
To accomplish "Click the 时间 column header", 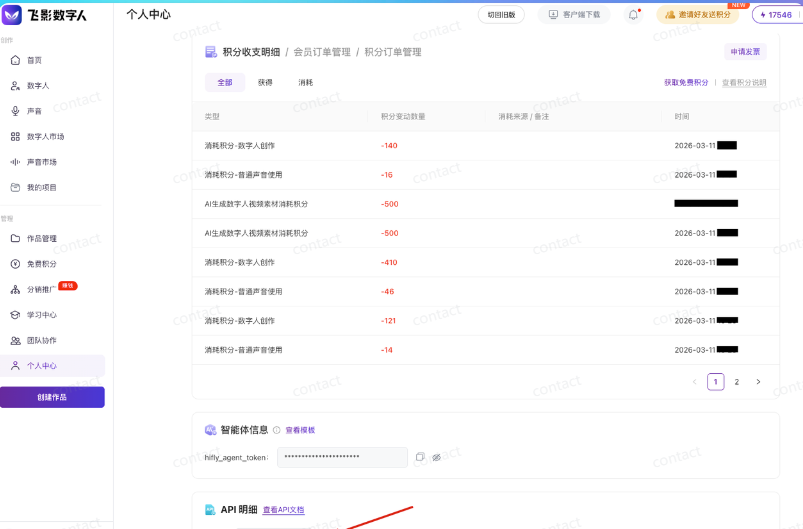I will coord(682,116).
